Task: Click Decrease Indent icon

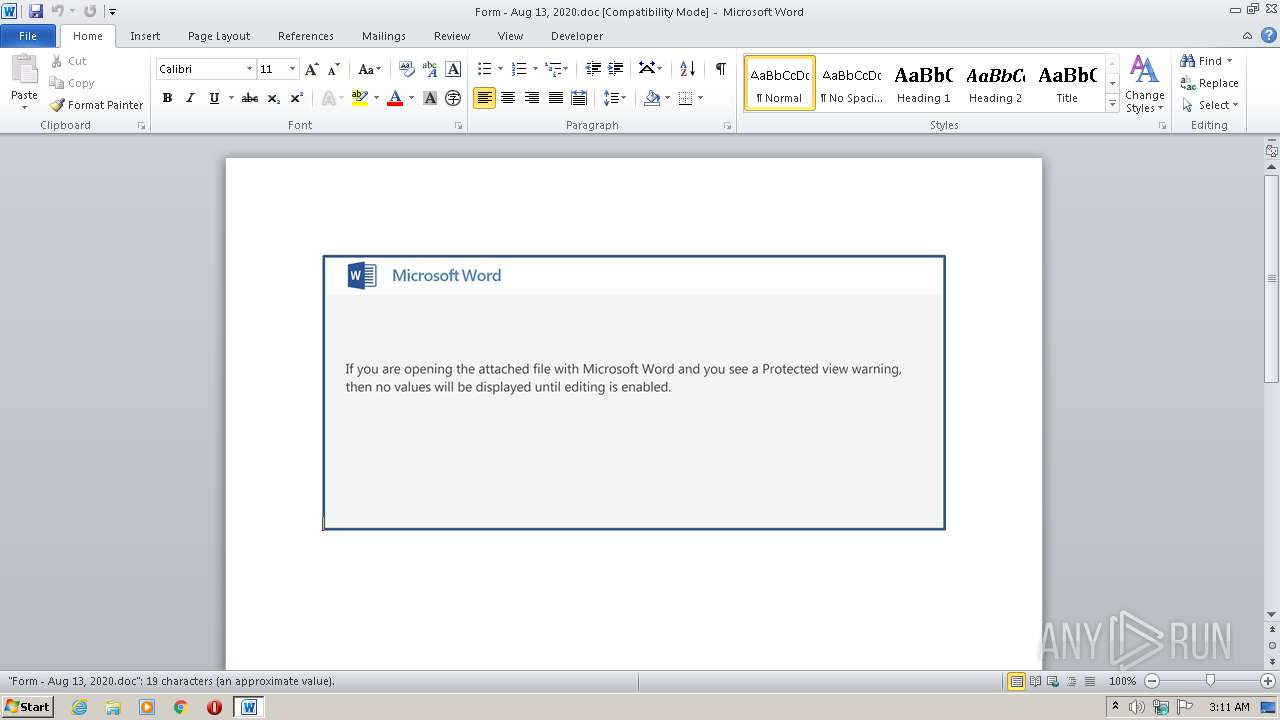Action: (x=593, y=69)
